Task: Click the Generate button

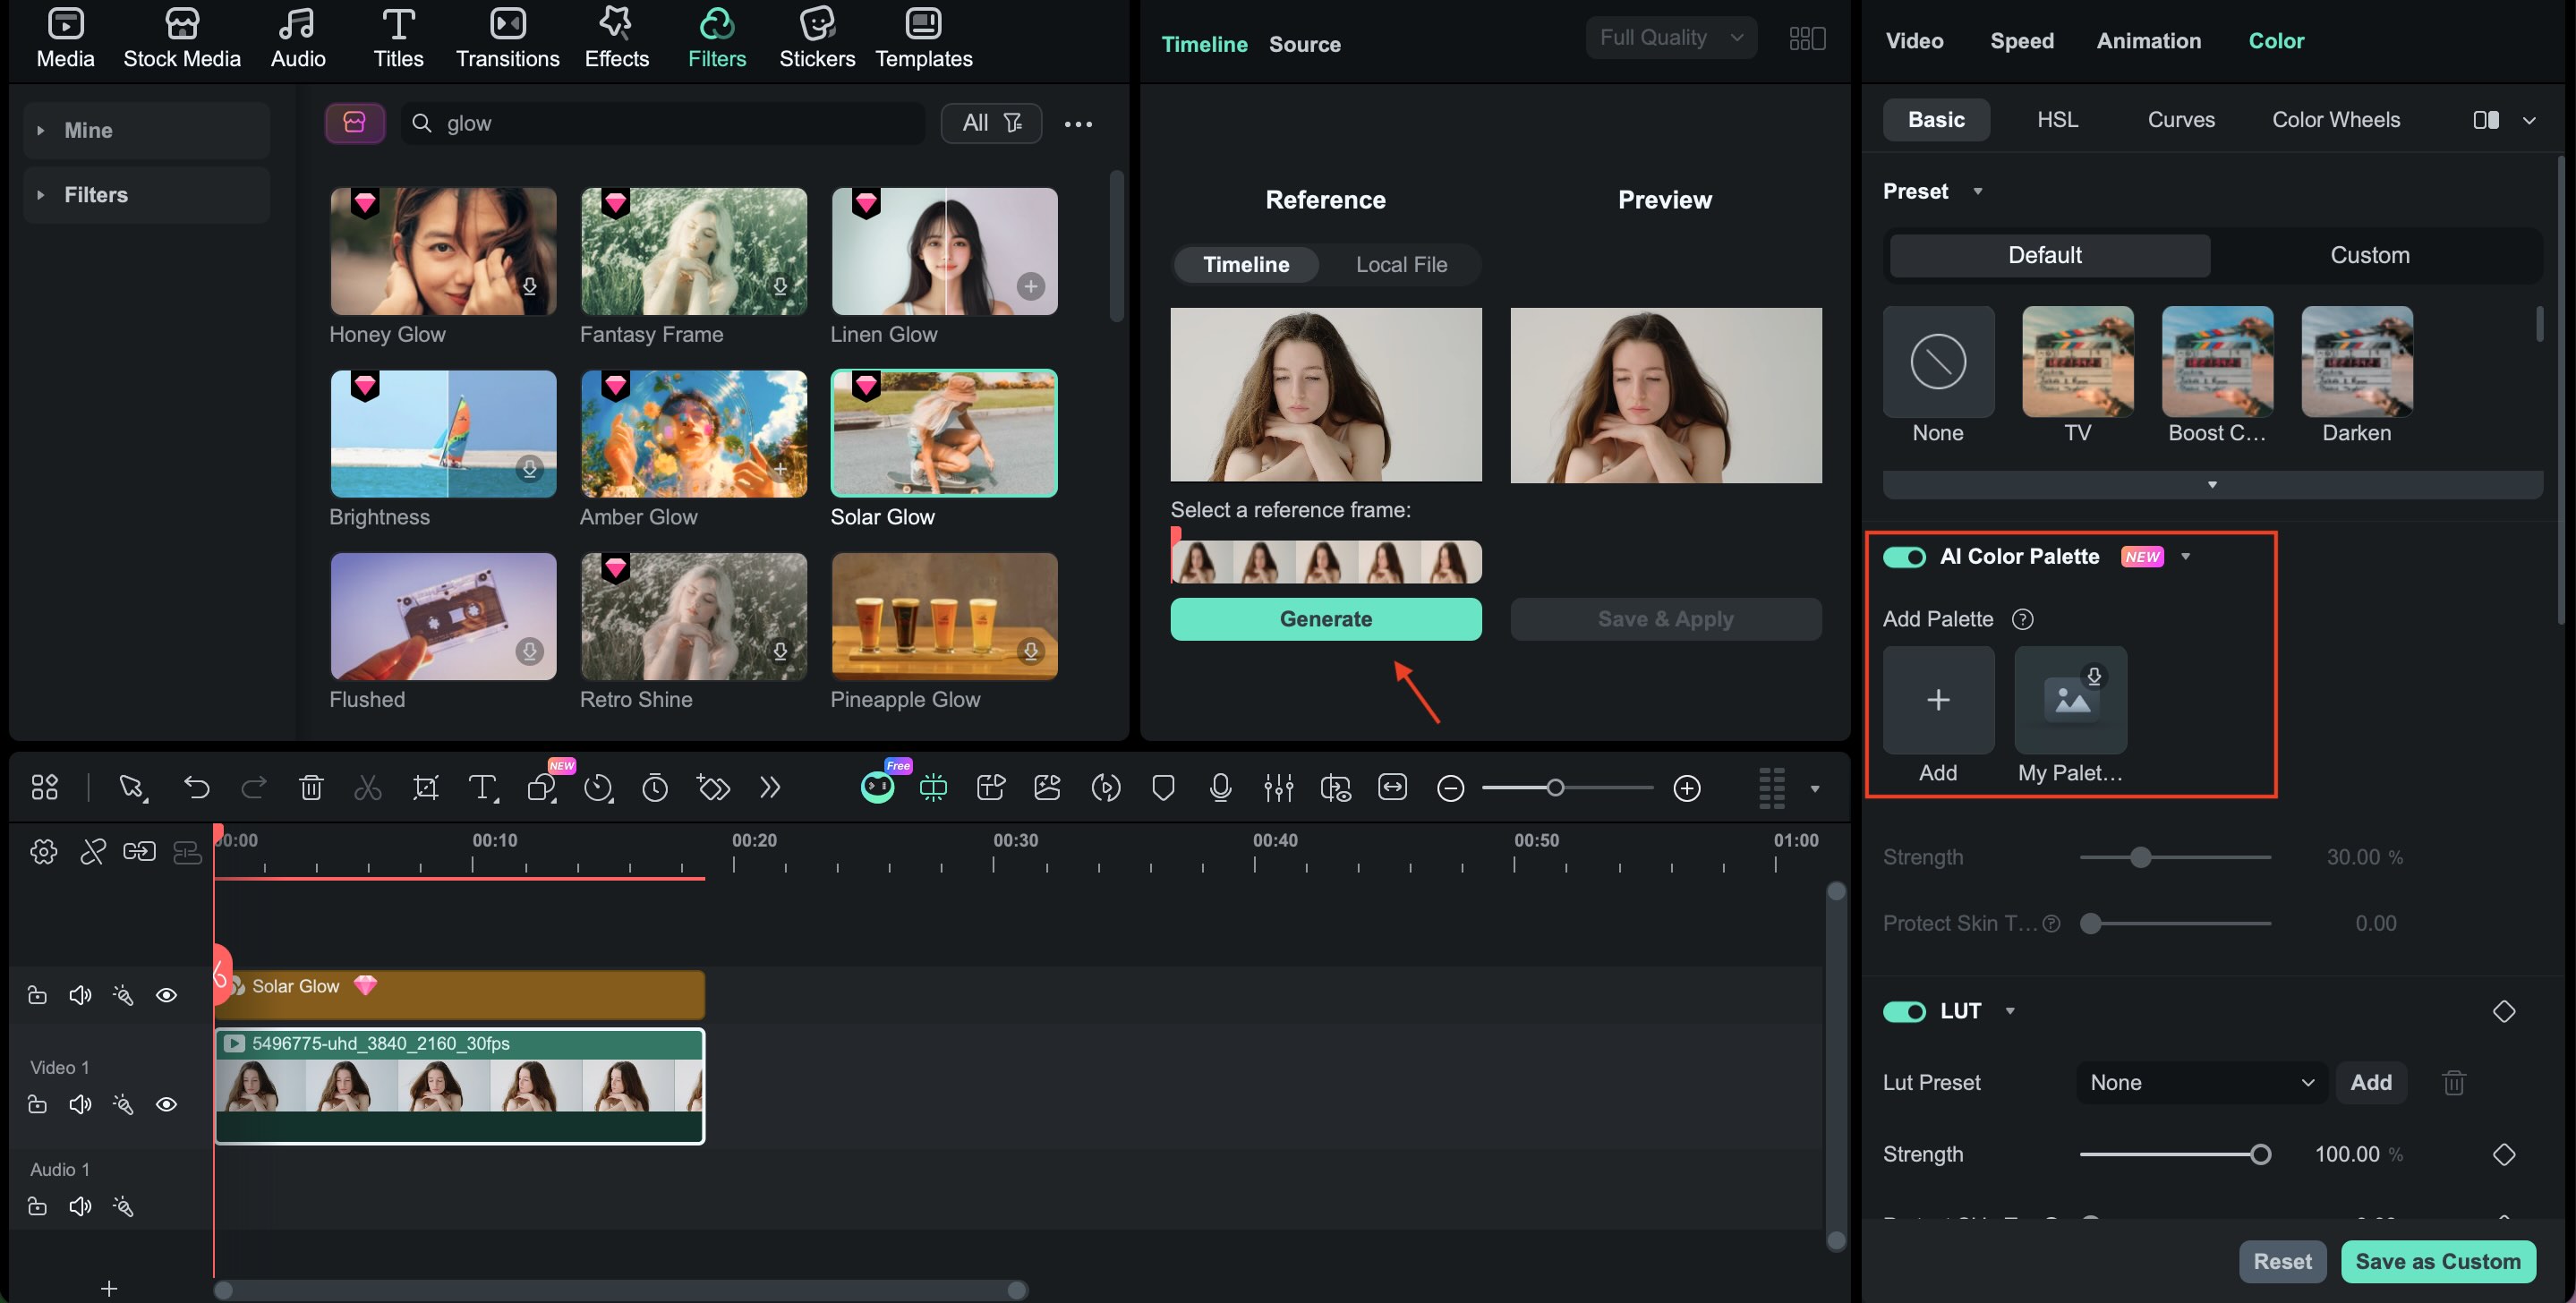Action: (1326, 618)
